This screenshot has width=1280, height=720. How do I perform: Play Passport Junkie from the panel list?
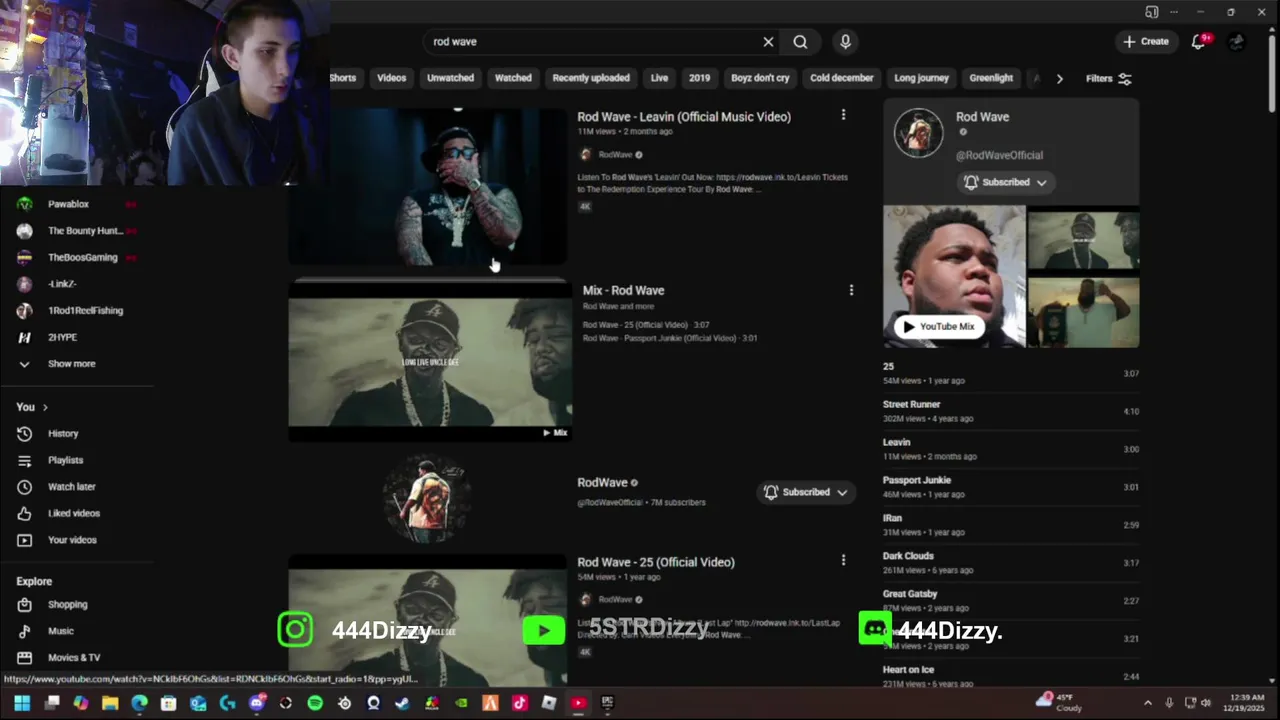[1011, 487]
